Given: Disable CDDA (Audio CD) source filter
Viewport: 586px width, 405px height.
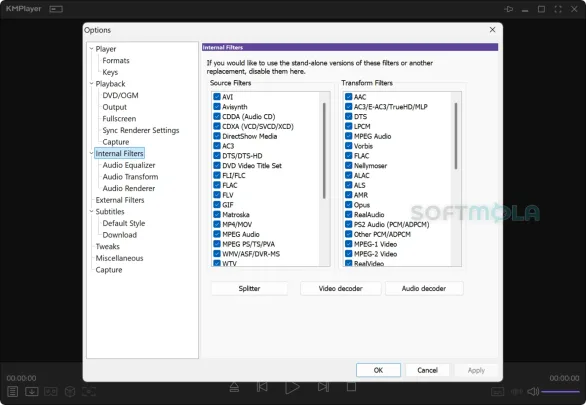Looking at the screenshot, I should click(217, 116).
